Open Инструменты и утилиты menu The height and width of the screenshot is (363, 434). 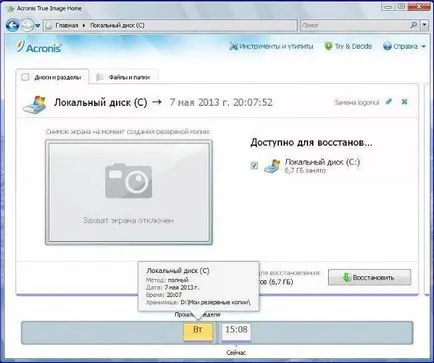point(271,46)
